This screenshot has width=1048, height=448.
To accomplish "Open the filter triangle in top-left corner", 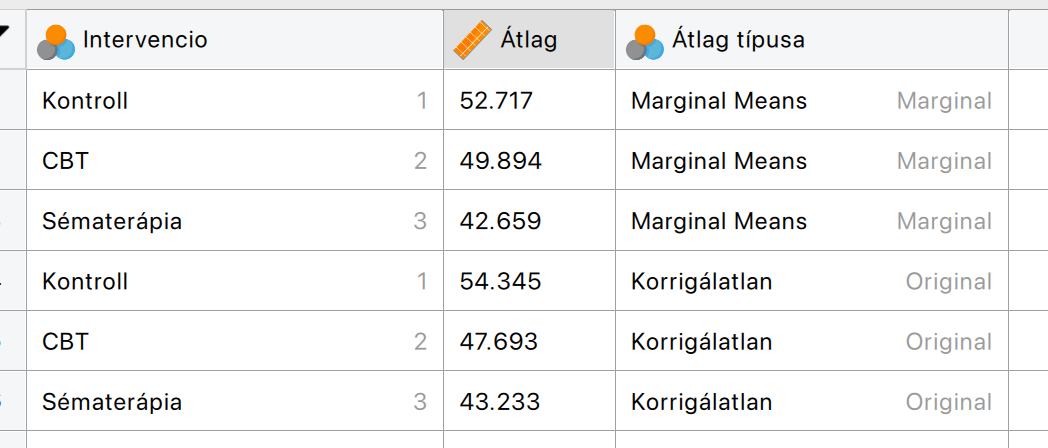I will 6,33.
